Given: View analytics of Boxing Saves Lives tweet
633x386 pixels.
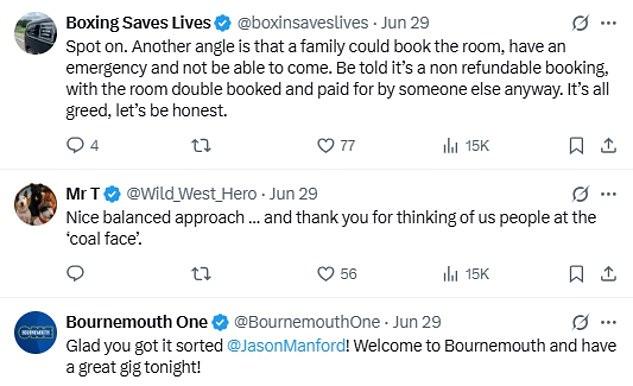Looking at the screenshot, I should pos(466,146).
